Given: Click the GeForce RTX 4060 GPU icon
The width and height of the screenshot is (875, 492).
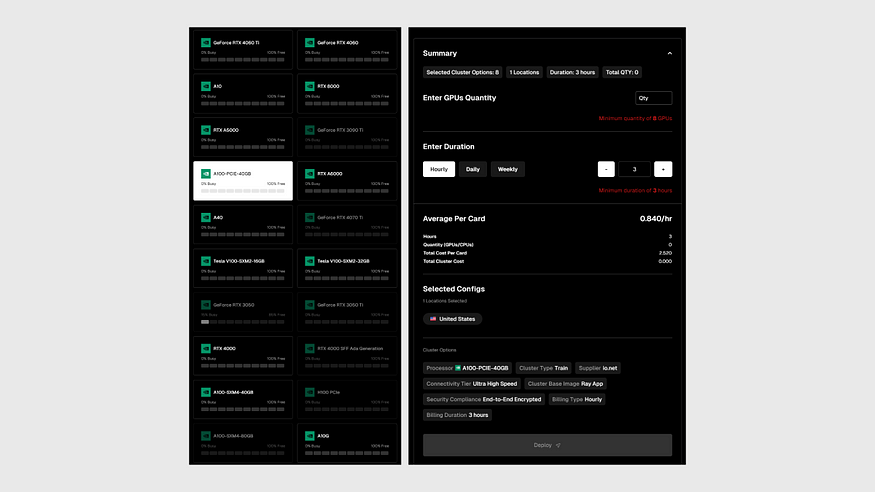Looking at the screenshot, I should click(310, 42).
